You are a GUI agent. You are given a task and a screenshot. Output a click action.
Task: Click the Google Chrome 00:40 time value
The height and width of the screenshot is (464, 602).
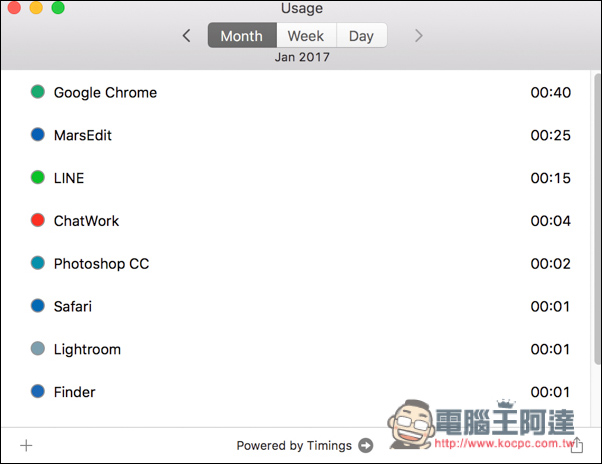(551, 92)
